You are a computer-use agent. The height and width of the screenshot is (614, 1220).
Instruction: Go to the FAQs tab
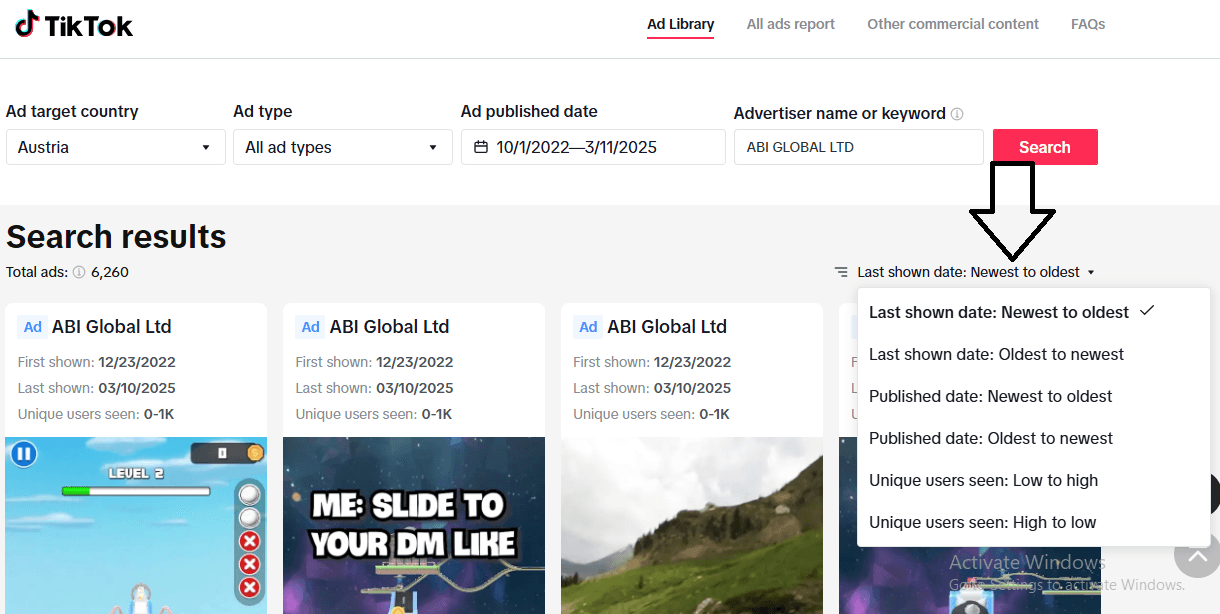pyautogui.click(x=1088, y=24)
